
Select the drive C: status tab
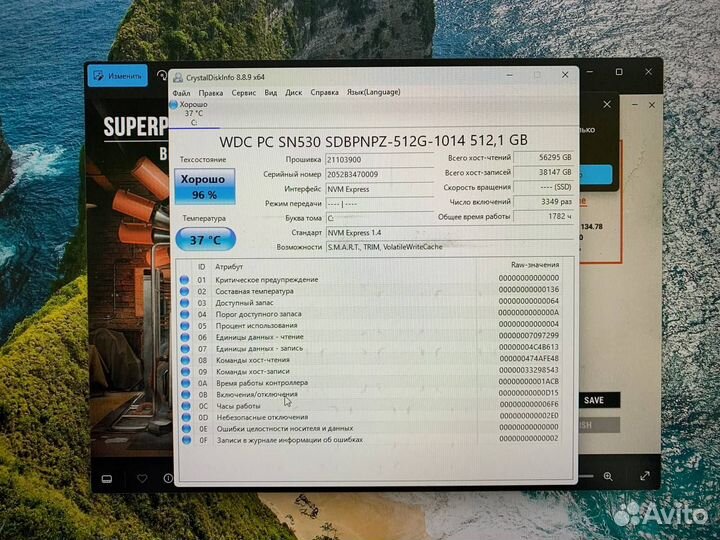pyautogui.click(x=193, y=114)
